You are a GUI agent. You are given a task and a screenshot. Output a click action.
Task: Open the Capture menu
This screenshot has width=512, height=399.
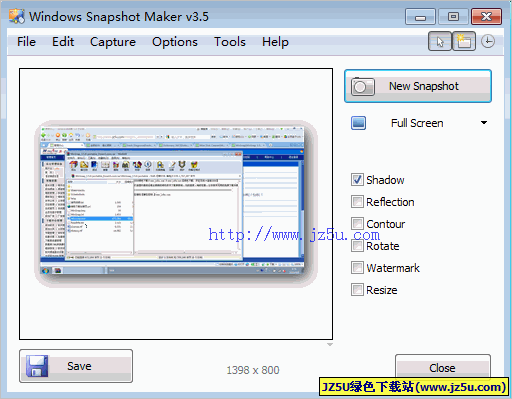[113, 42]
